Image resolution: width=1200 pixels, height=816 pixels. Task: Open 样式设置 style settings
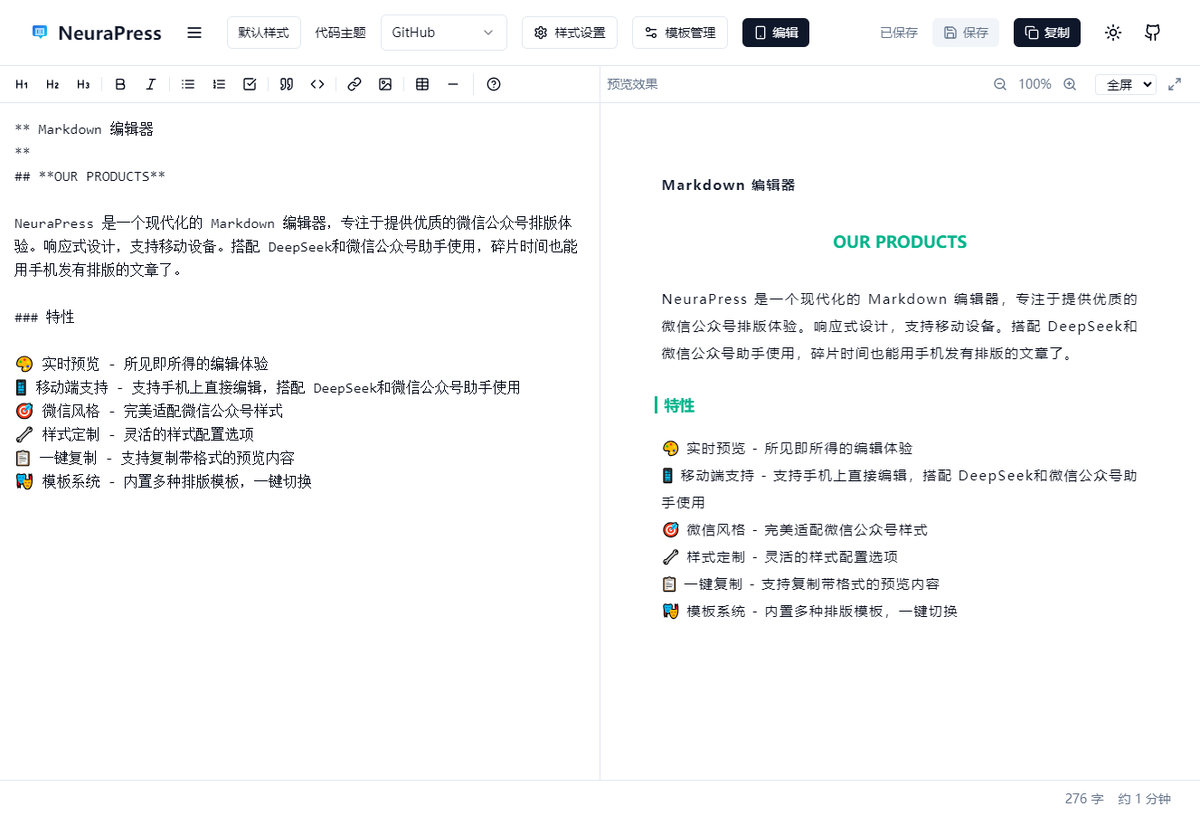click(570, 33)
